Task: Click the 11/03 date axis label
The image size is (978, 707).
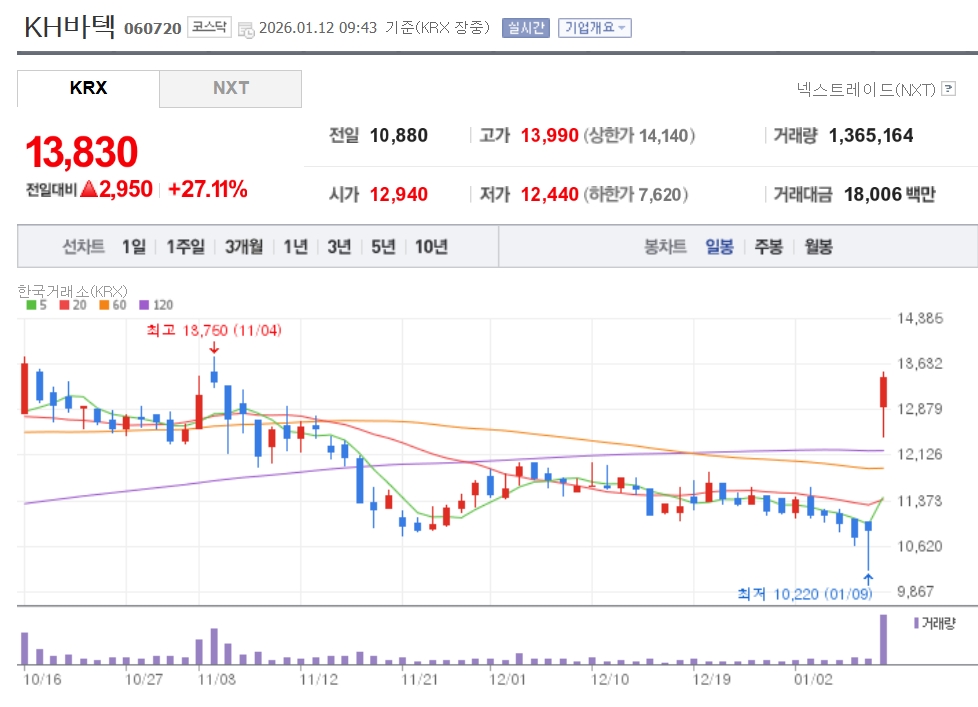Action: (x=216, y=680)
